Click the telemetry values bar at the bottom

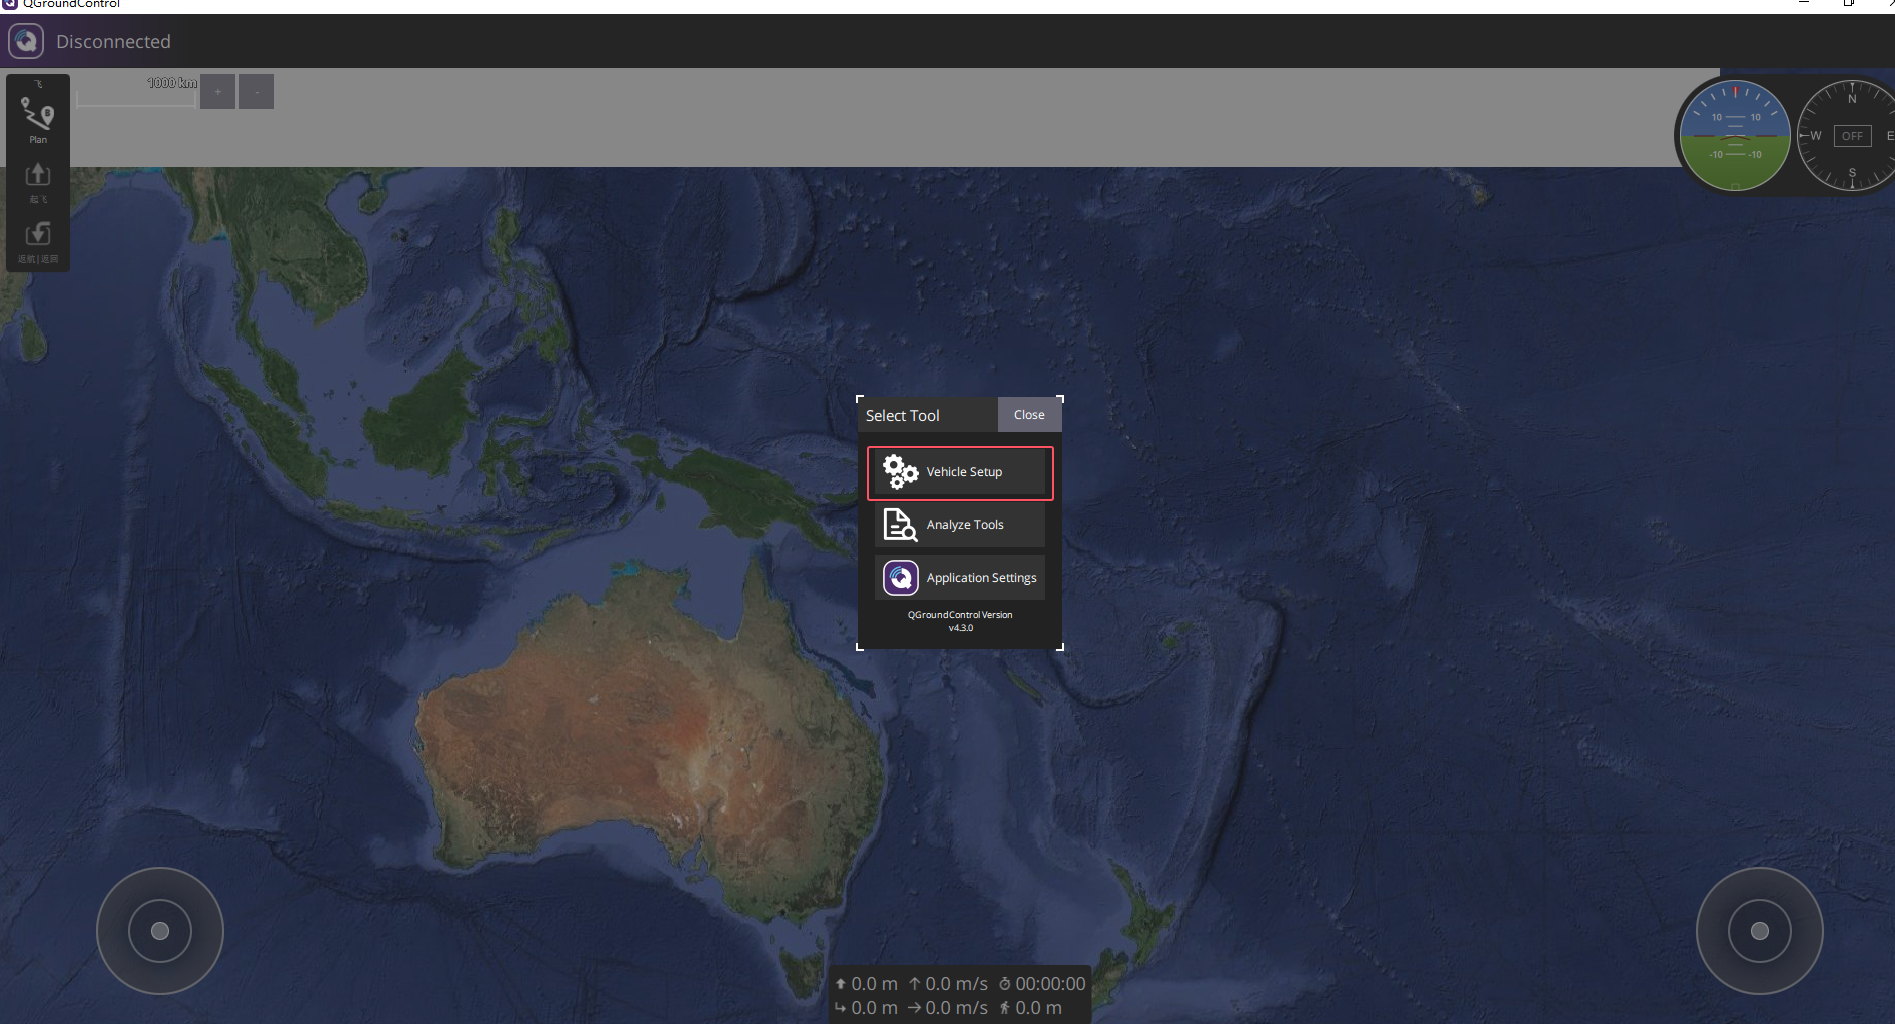[960, 995]
